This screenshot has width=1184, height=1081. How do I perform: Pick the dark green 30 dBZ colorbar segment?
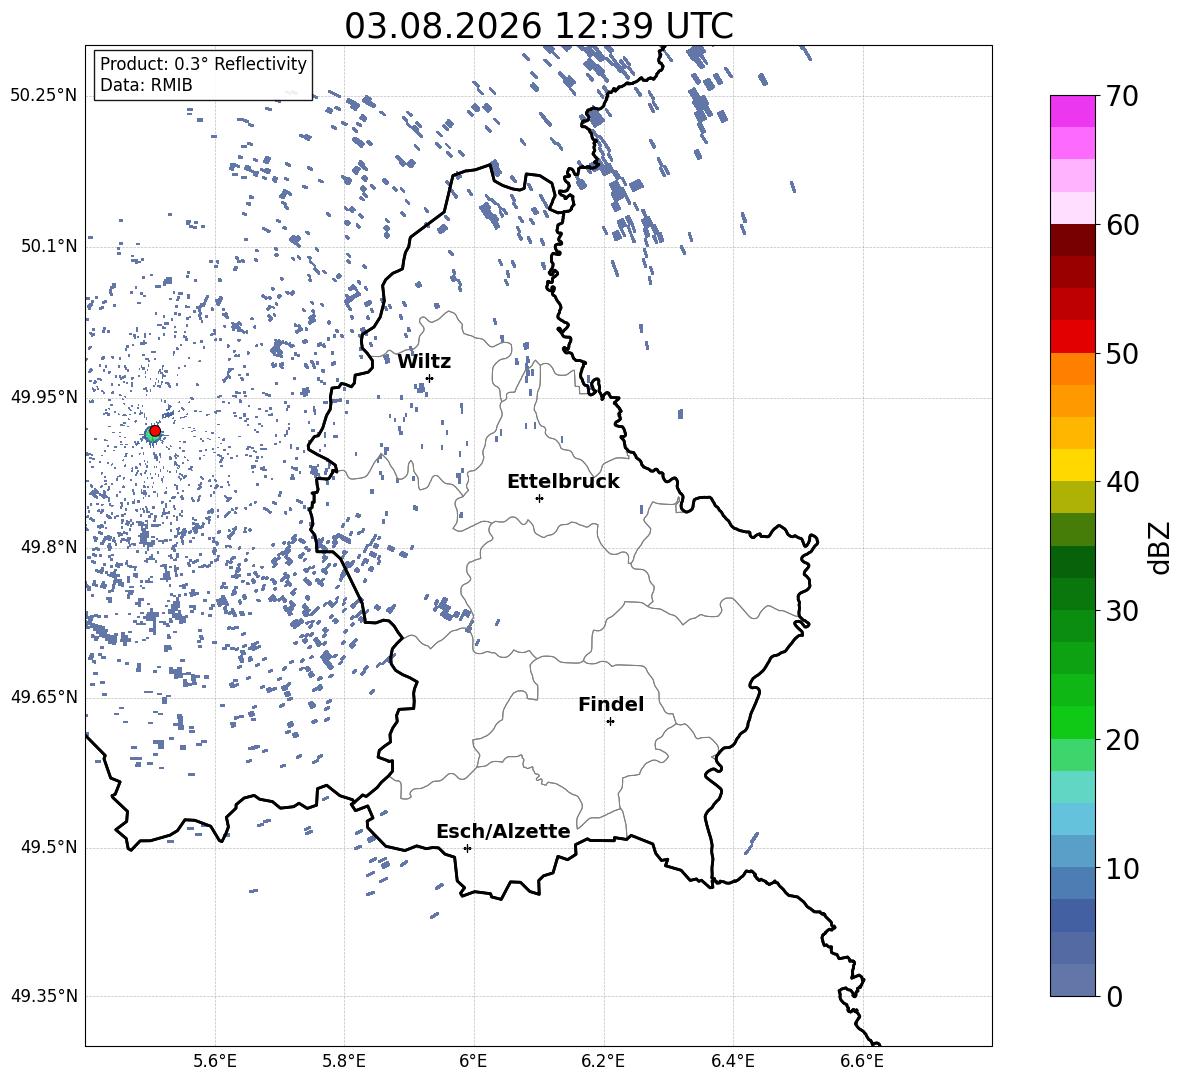(x=1072, y=594)
